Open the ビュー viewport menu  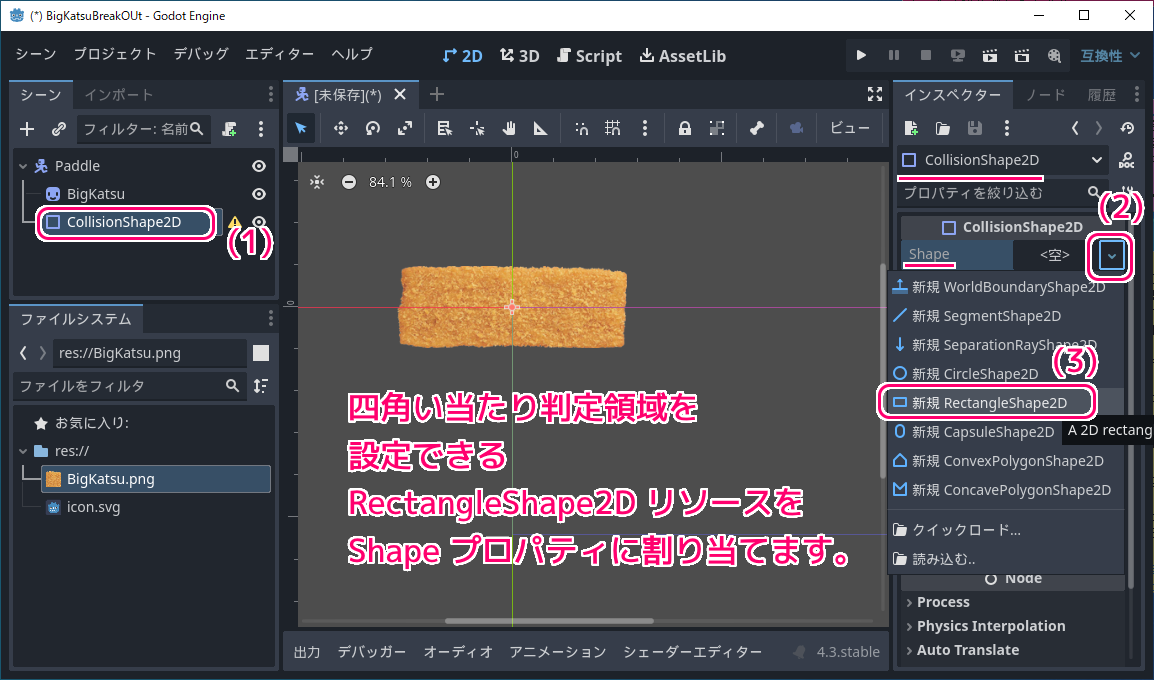click(850, 128)
